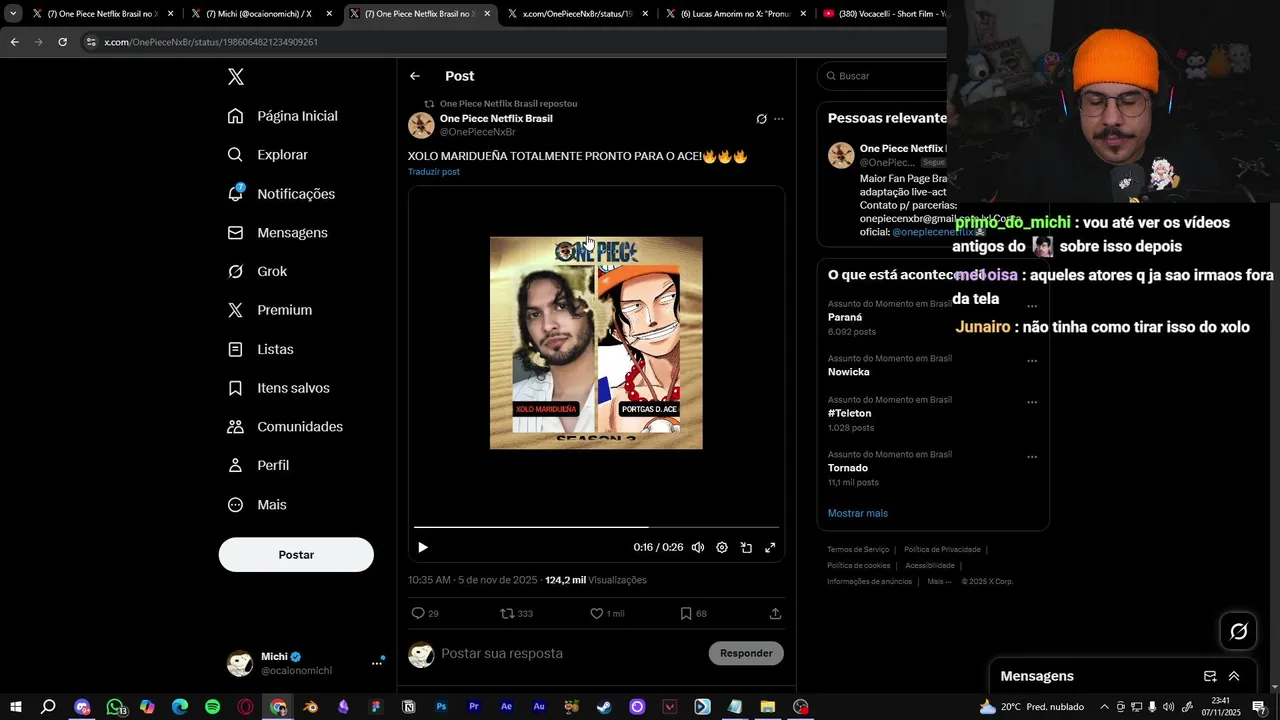Screen dimensions: 1280x720
Task: Click Traduzir post link
Action: pyautogui.click(x=434, y=172)
